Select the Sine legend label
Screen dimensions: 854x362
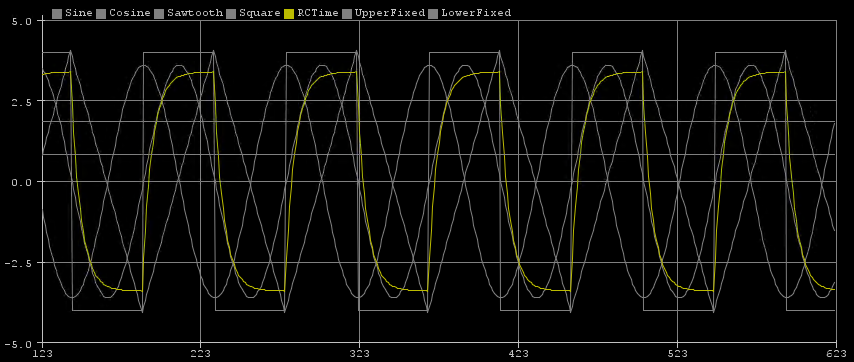(x=78, y=13)
